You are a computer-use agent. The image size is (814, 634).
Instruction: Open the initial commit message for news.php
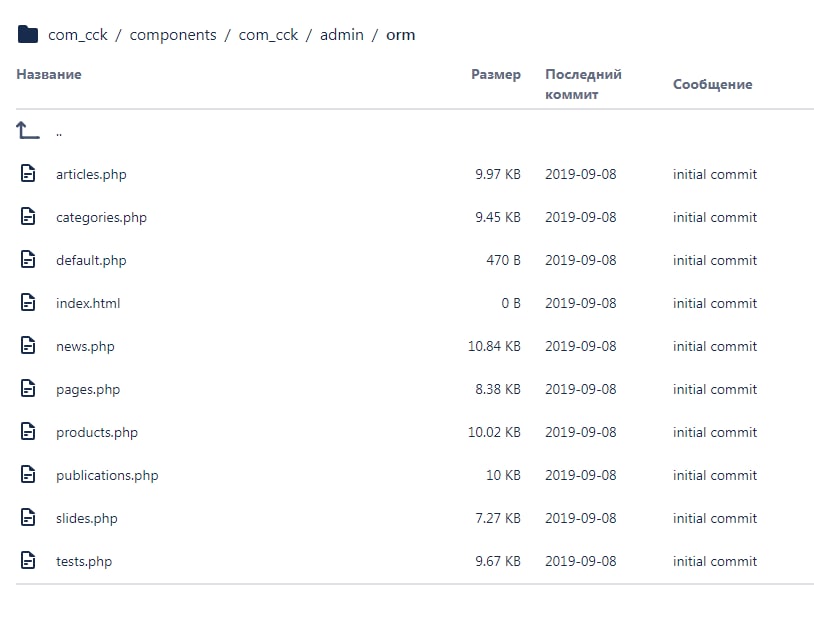pos(715,346)
